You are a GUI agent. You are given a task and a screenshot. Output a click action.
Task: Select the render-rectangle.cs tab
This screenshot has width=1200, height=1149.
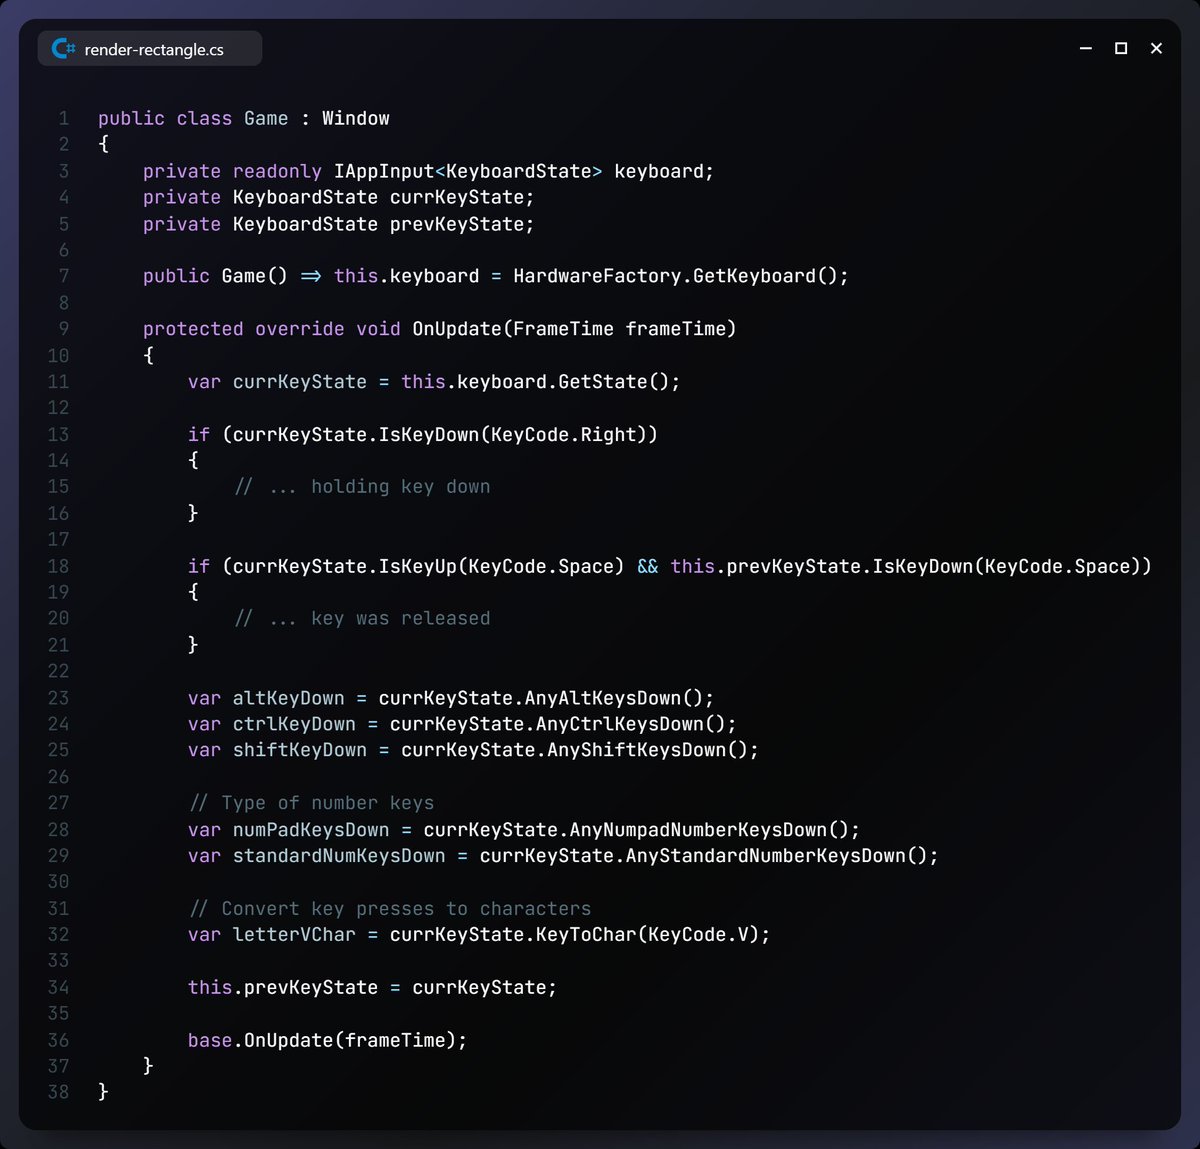coord(150,48)
